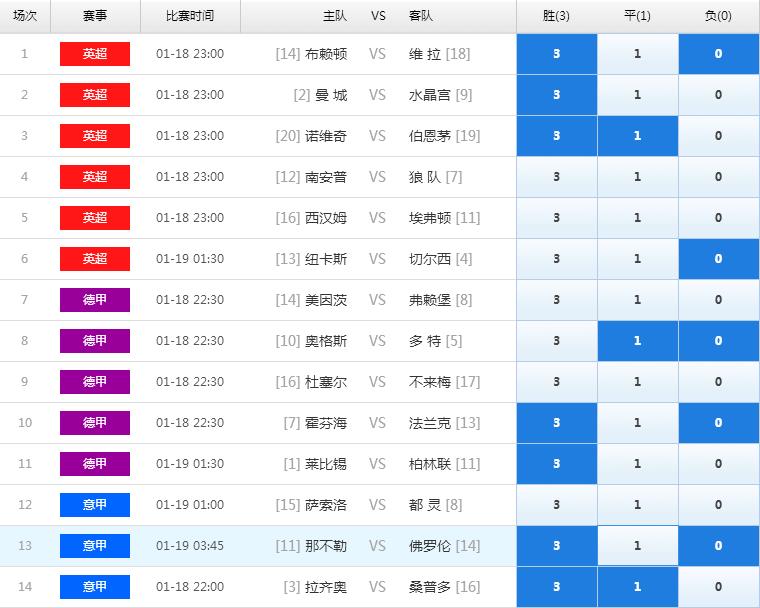The height and width of the screenshot is (608, 760).
Task: Select loss (0) for 拉齐奥 vs 桑普多
Action: point(718,586)
